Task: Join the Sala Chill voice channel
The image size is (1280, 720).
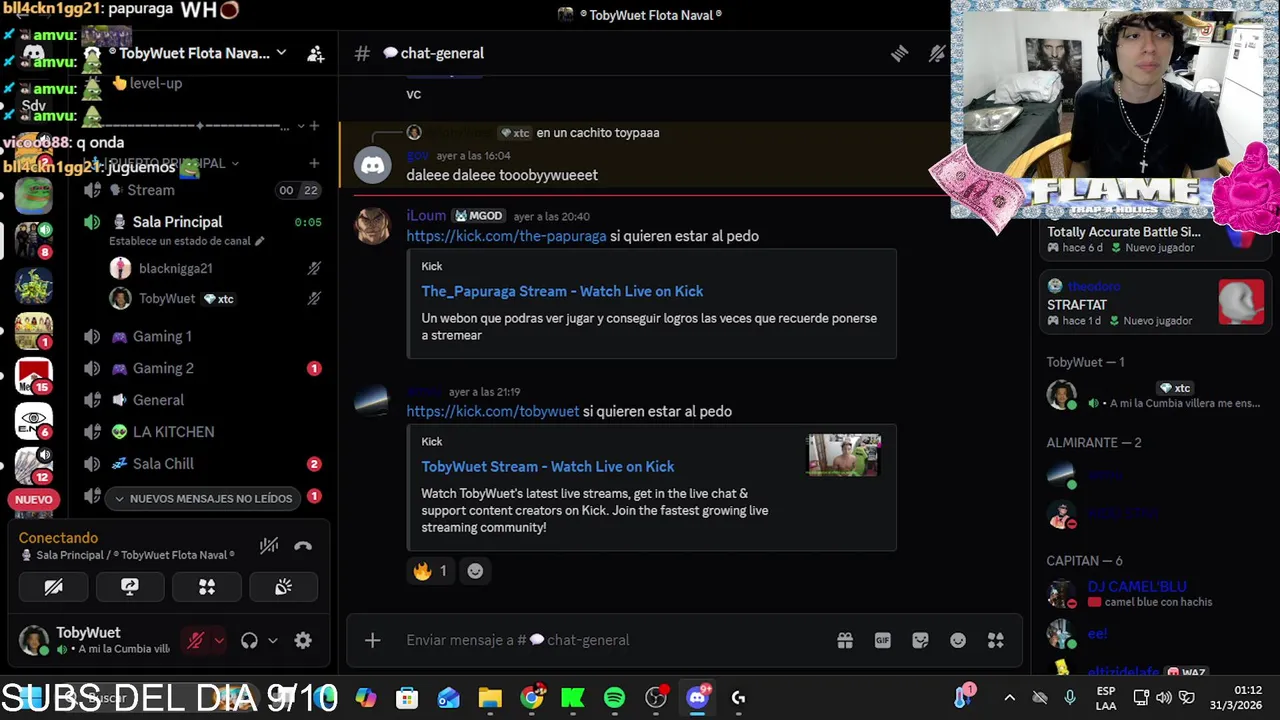Action: (x=201, y=465)
